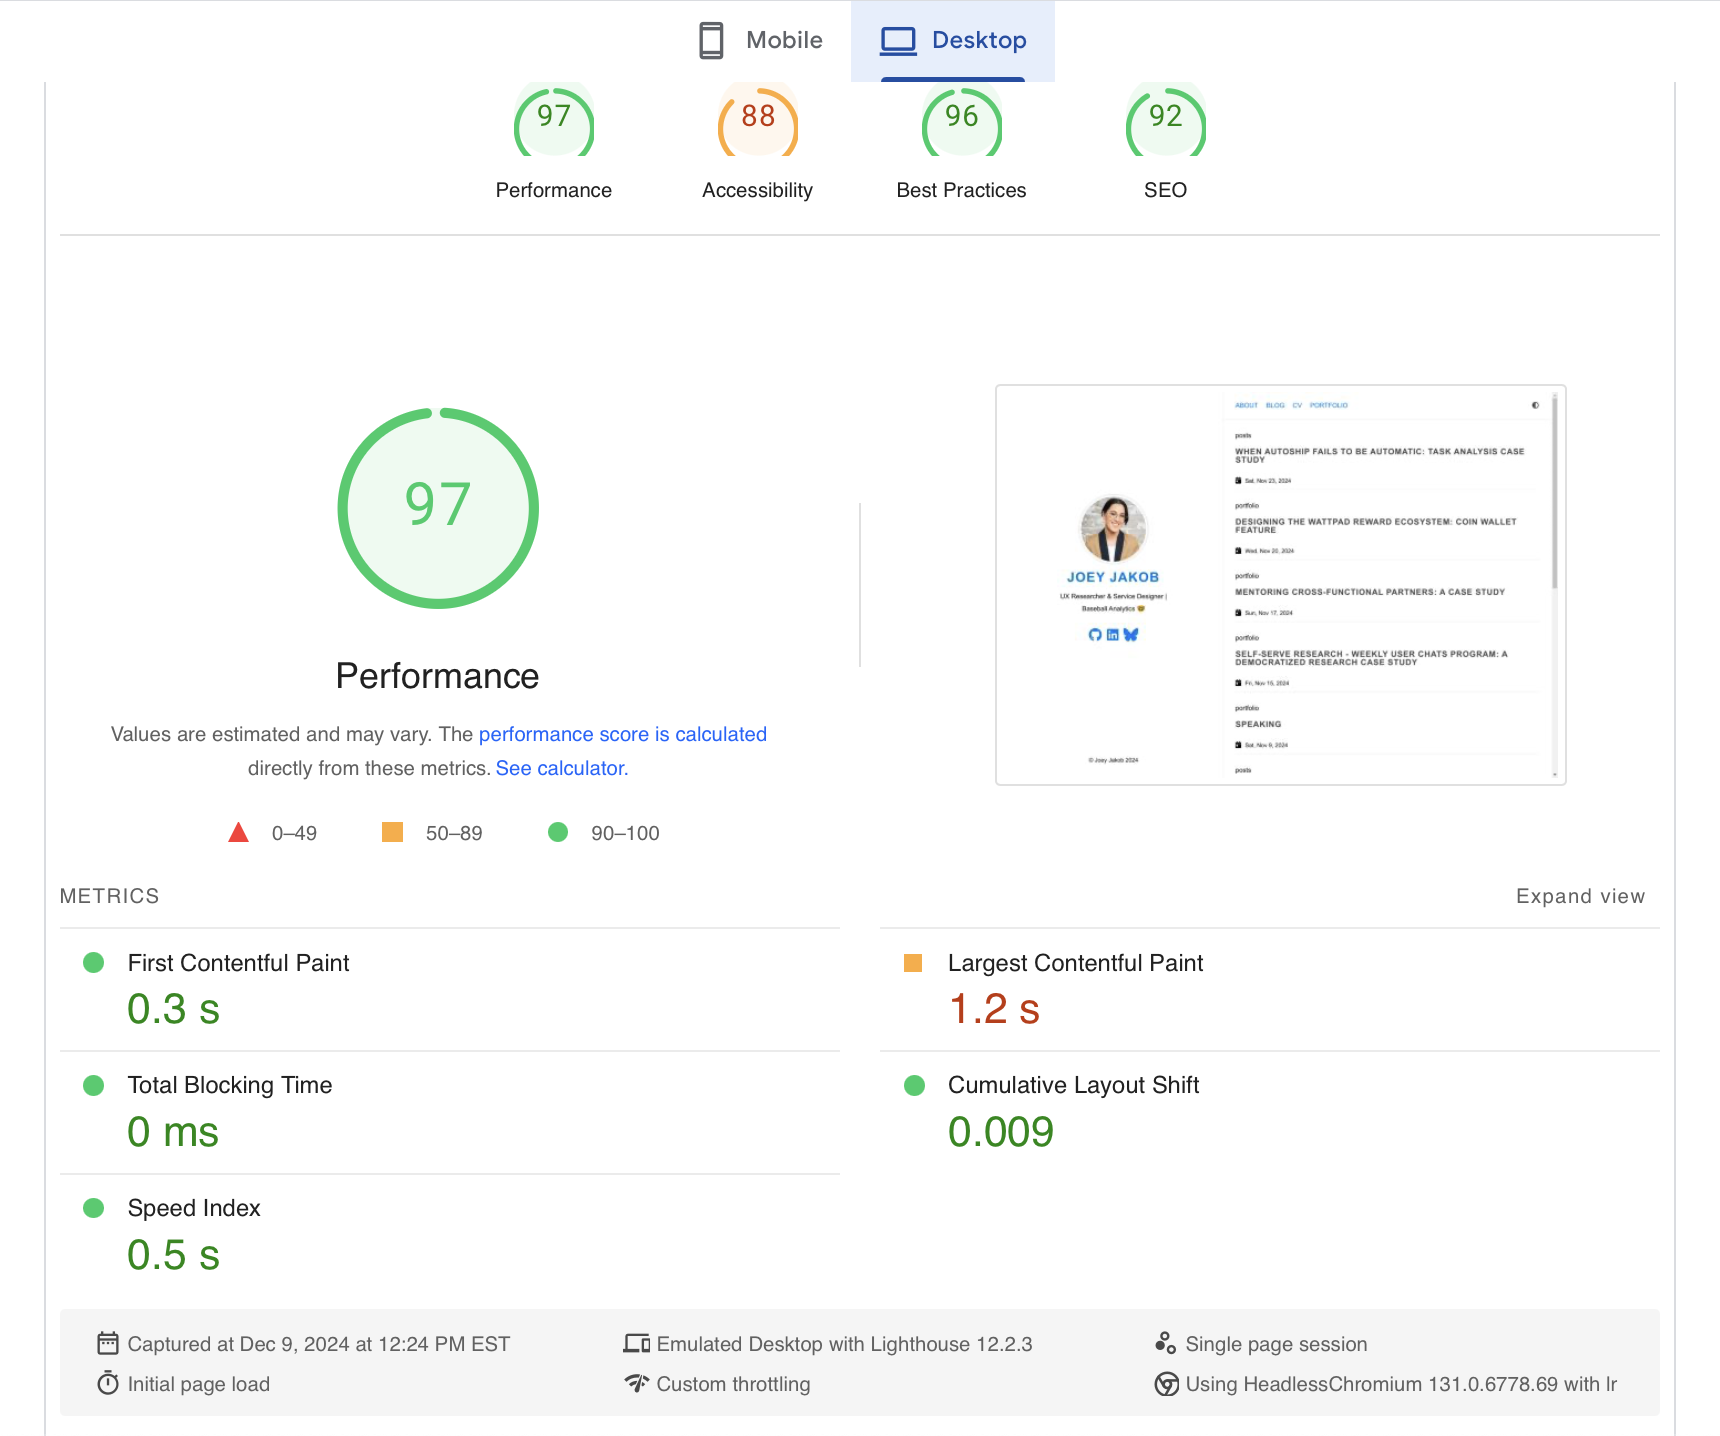Expand the First Contentful Paint metric

[238, 963]
